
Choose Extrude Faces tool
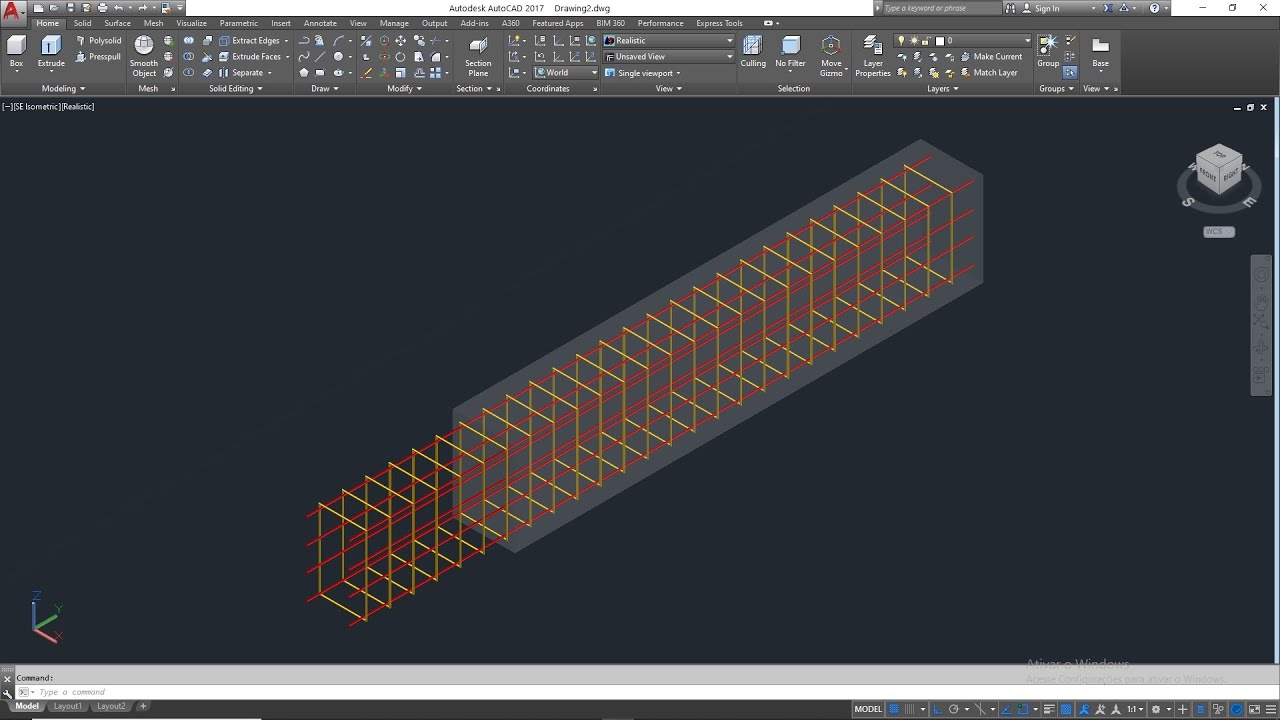250,57
